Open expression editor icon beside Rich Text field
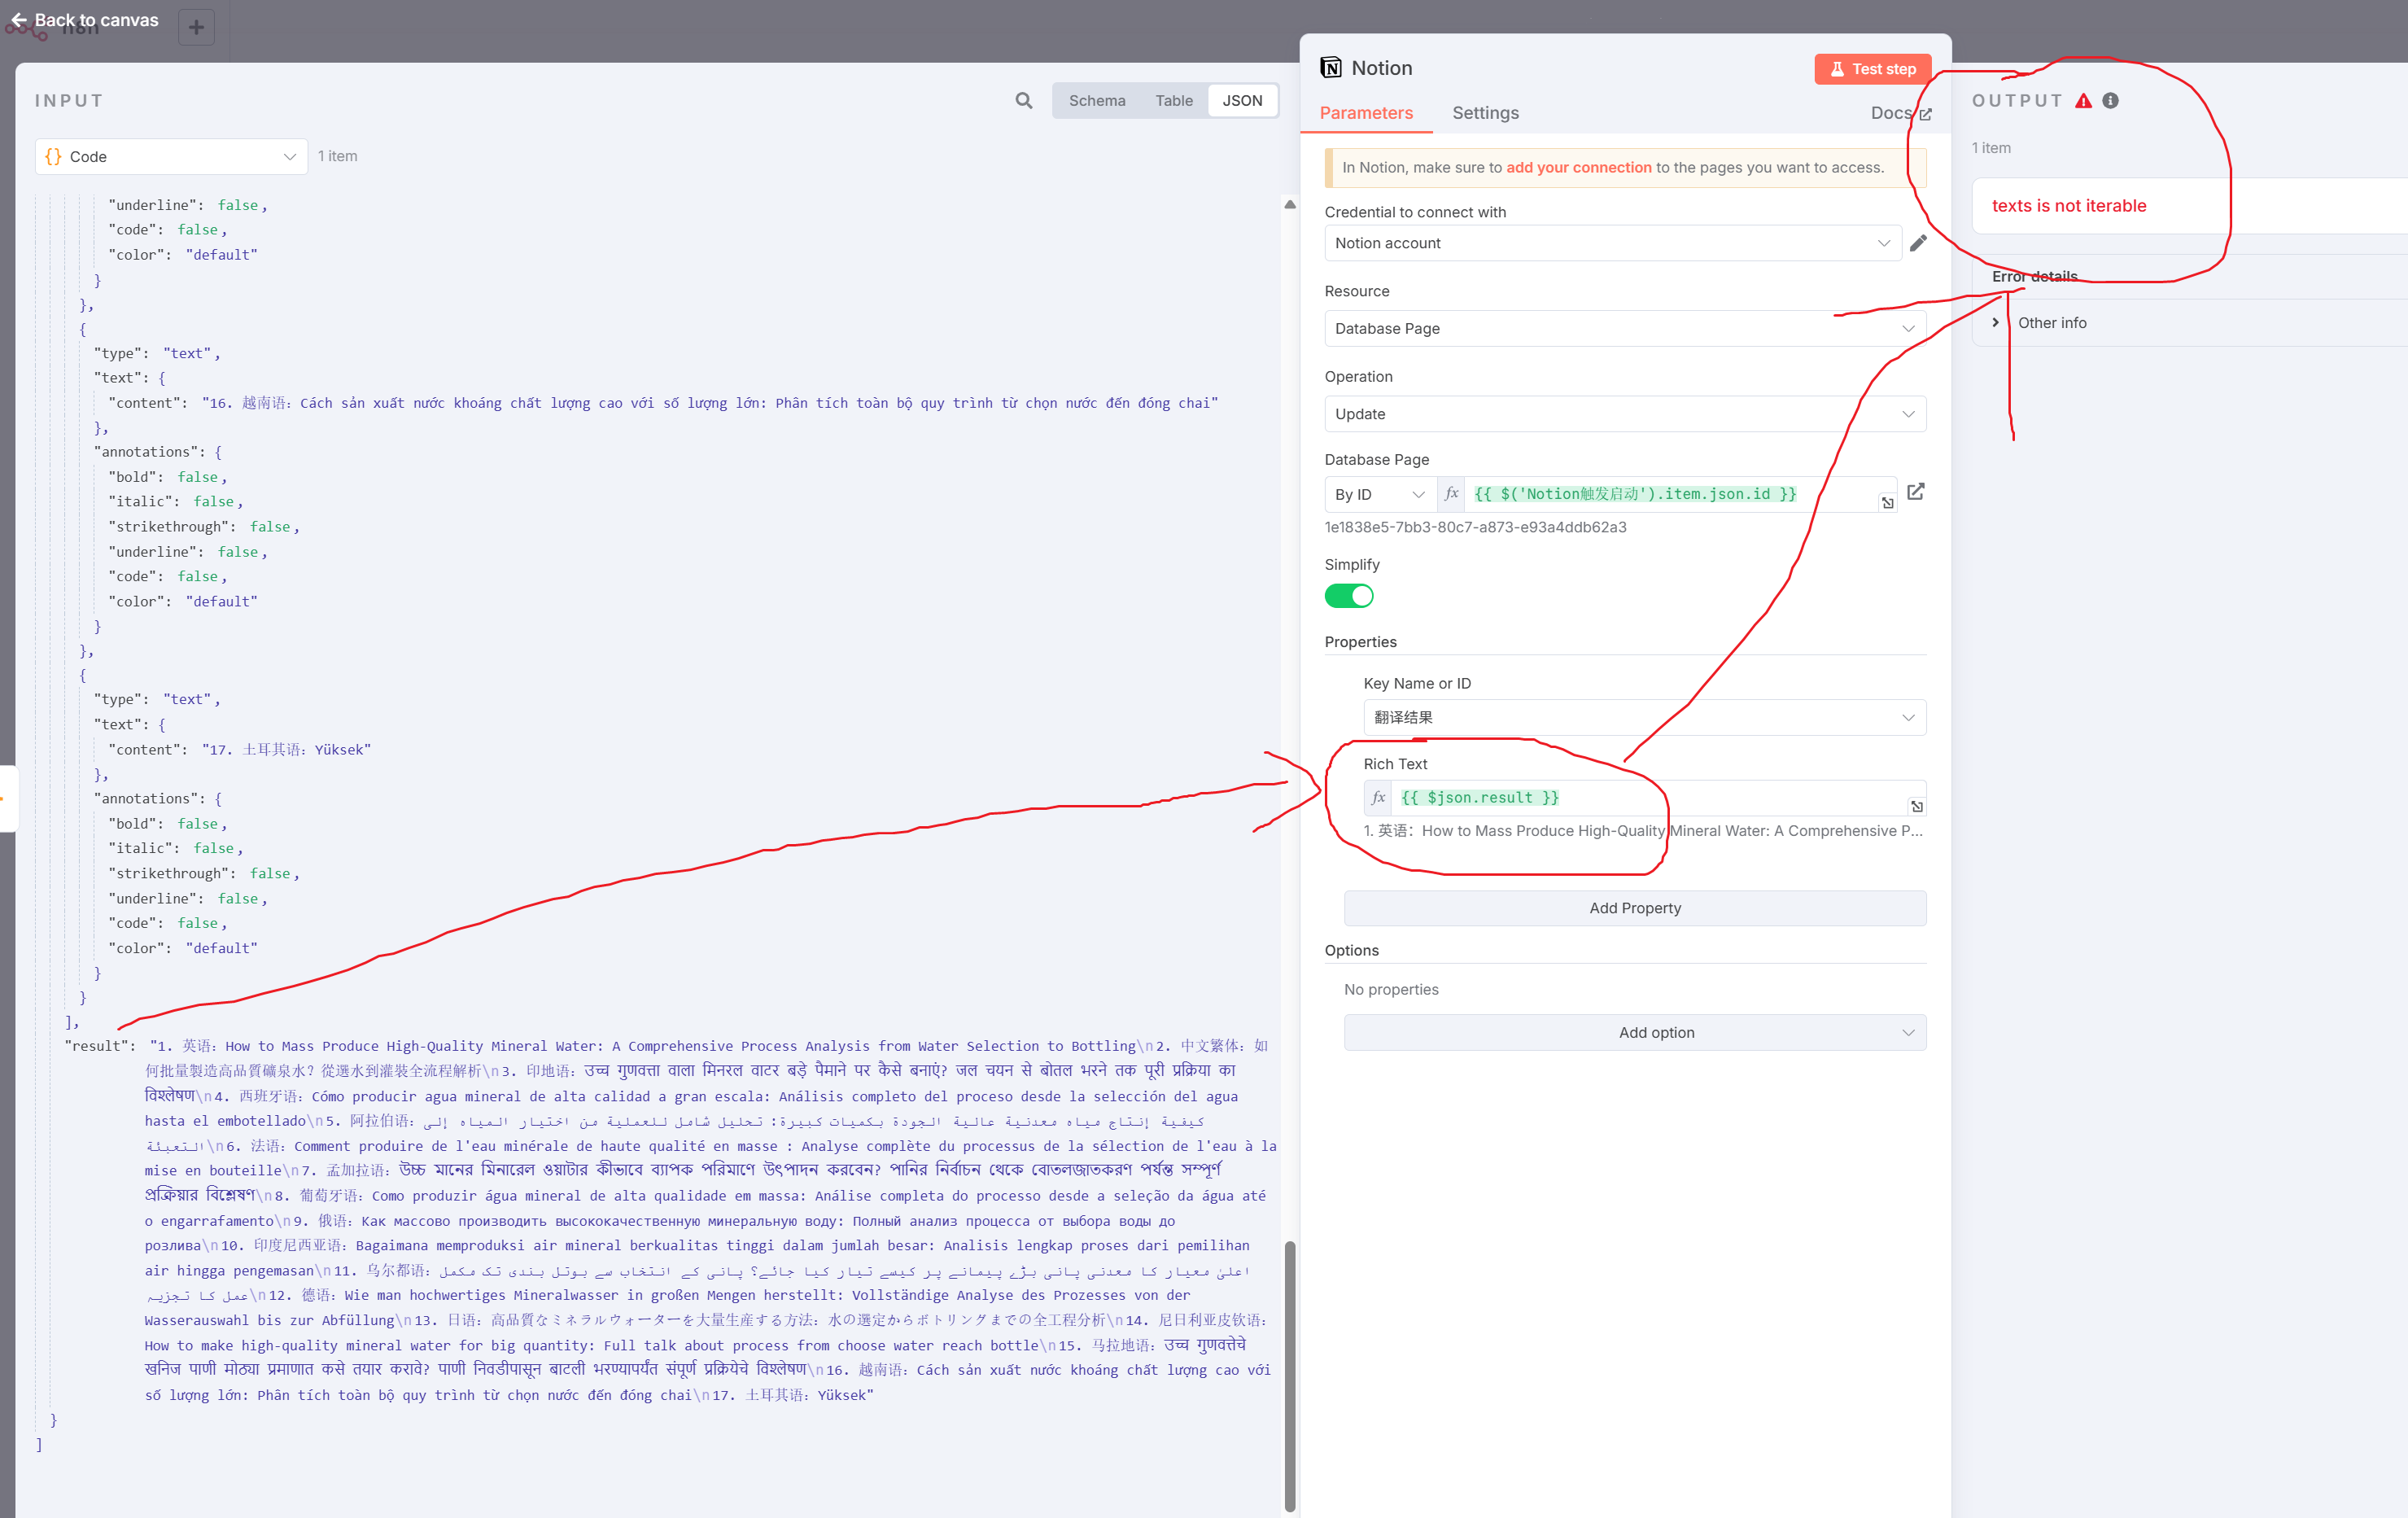Image resolution: width=2408 pixels, height=1518 pixels. click(x=1917, y=806)
